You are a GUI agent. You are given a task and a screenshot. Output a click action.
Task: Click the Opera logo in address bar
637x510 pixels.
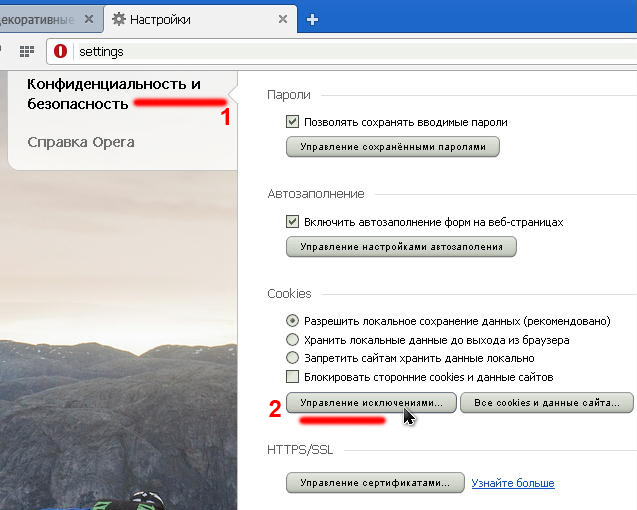coord(61,51)
